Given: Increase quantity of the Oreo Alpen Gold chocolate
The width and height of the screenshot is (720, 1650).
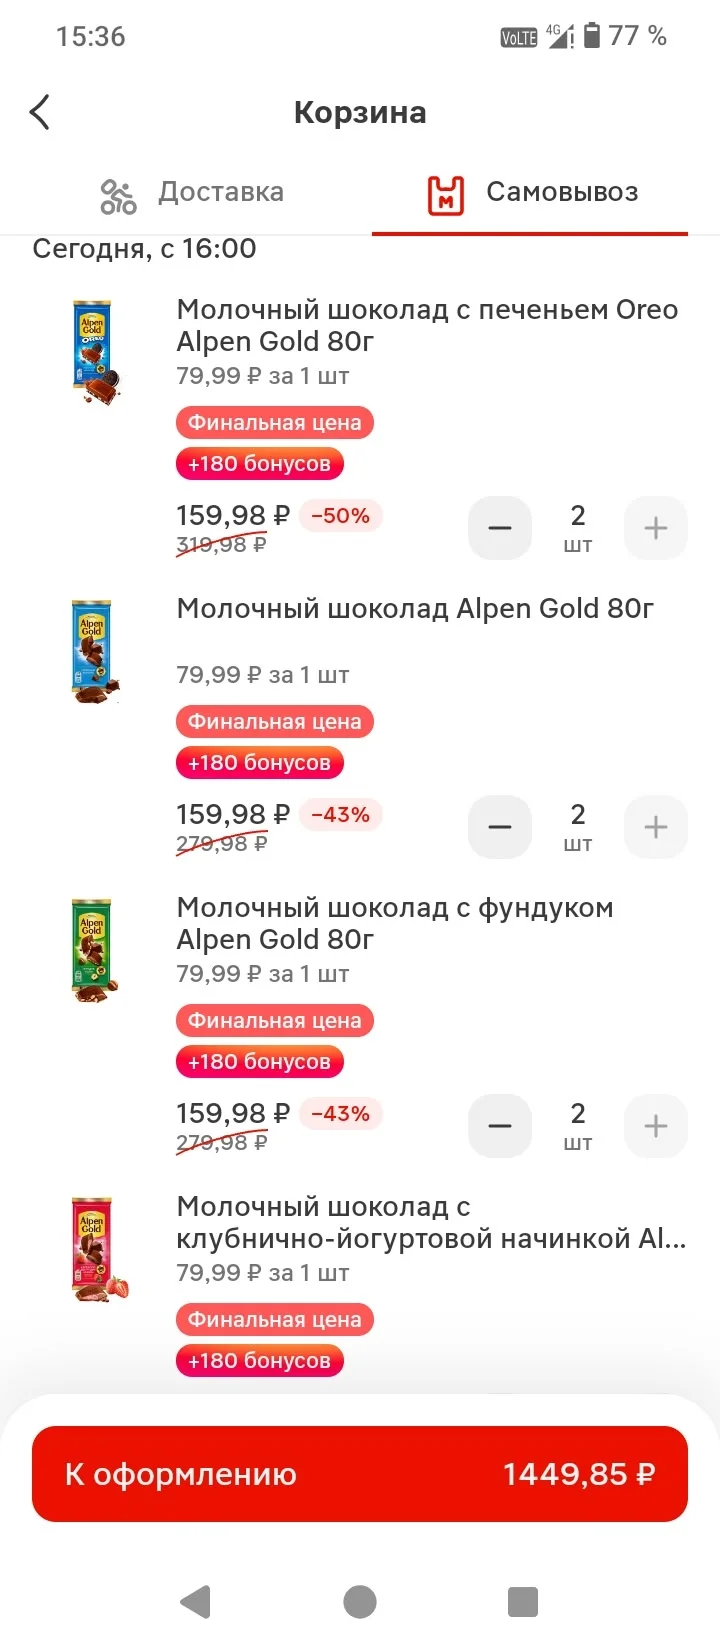Looking at the screenshot, I should pos(656,528).
